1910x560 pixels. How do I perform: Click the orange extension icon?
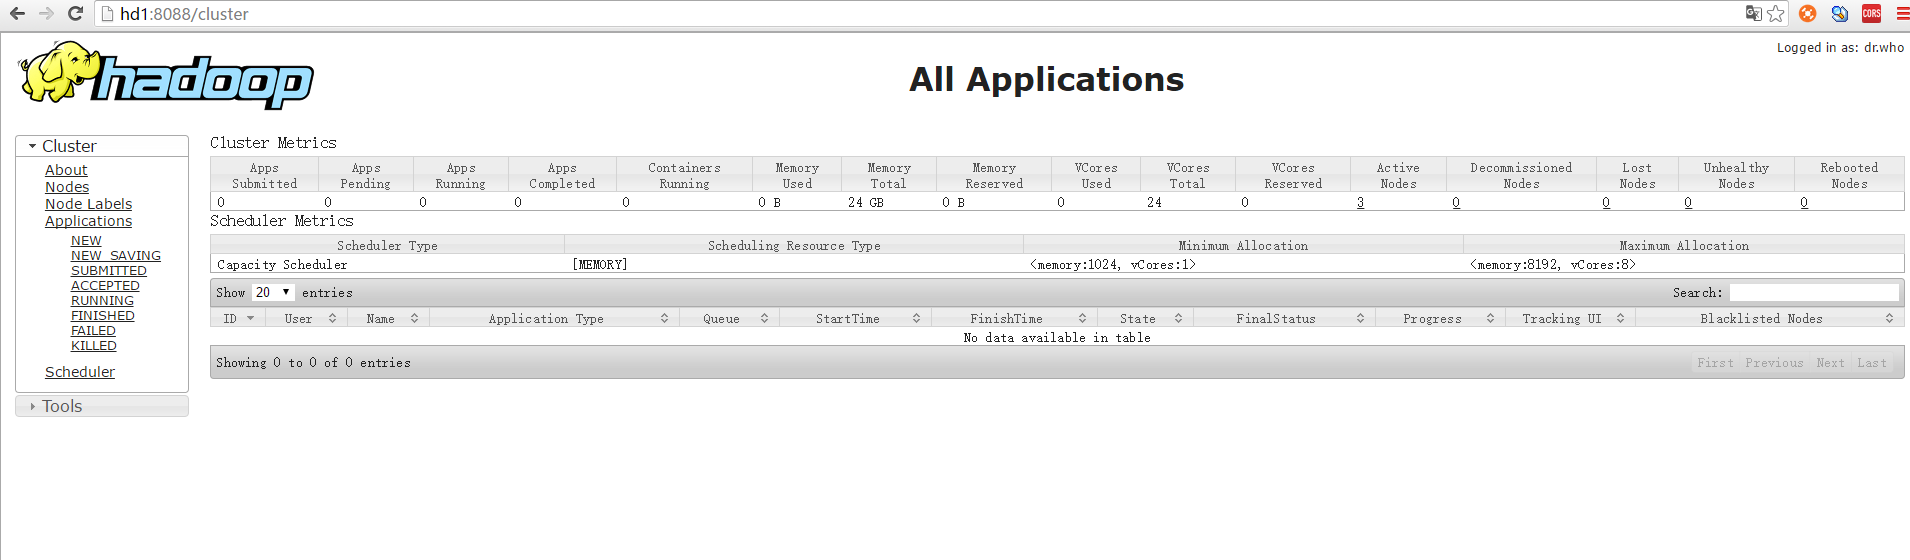1807,13
